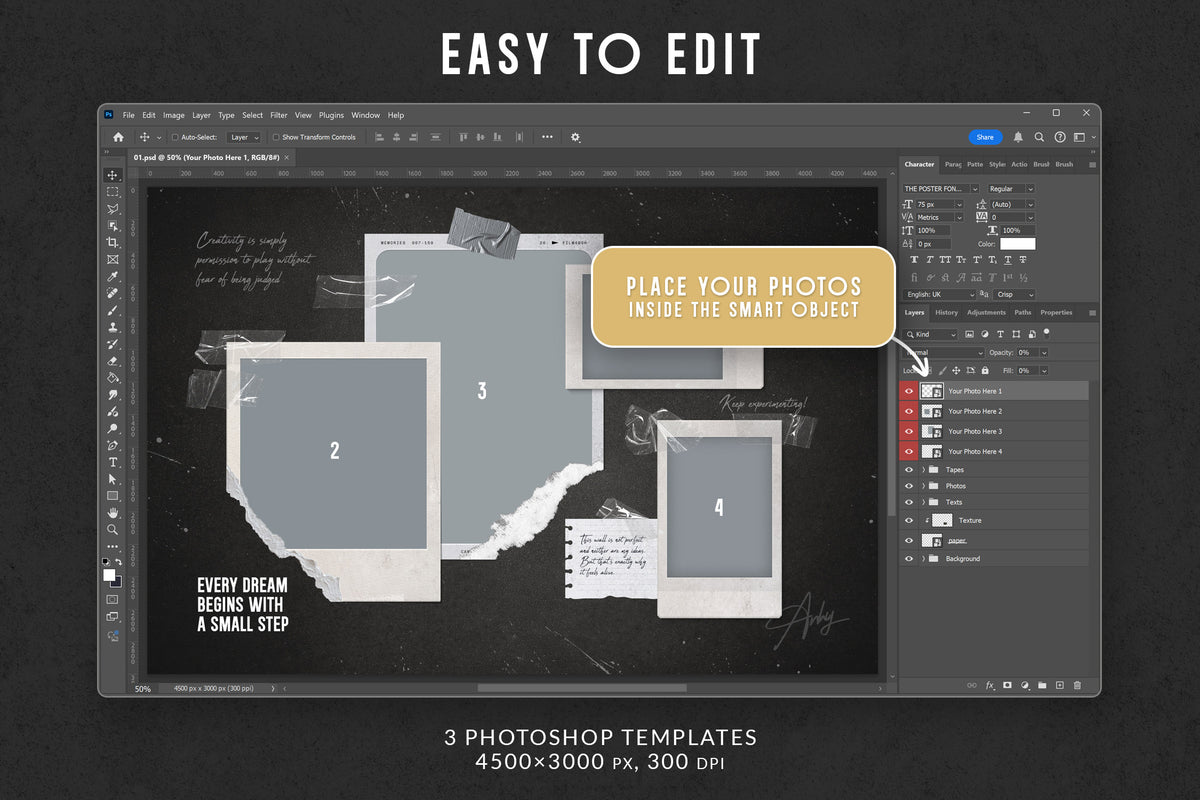Select the Eraser tool
Screen dimensions: 1200x800
tap(113, 361)
